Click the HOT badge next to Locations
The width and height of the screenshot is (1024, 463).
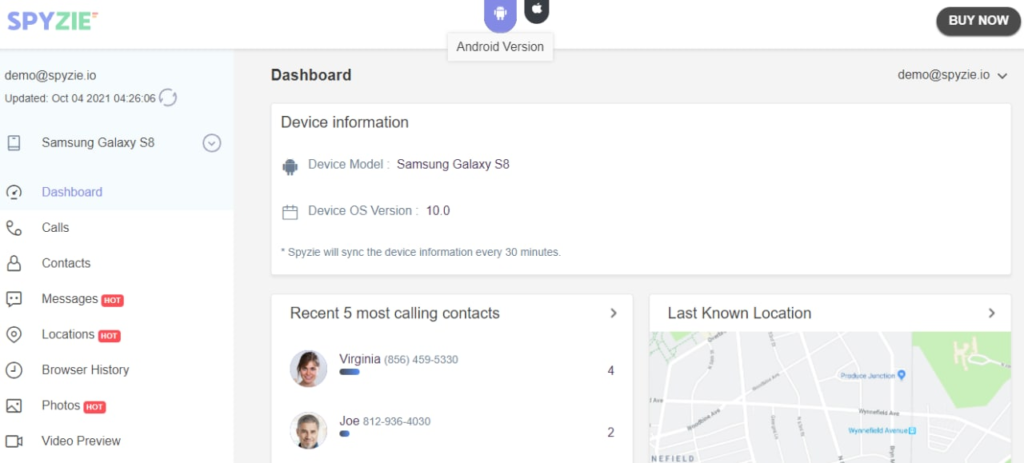click(109, 336)
